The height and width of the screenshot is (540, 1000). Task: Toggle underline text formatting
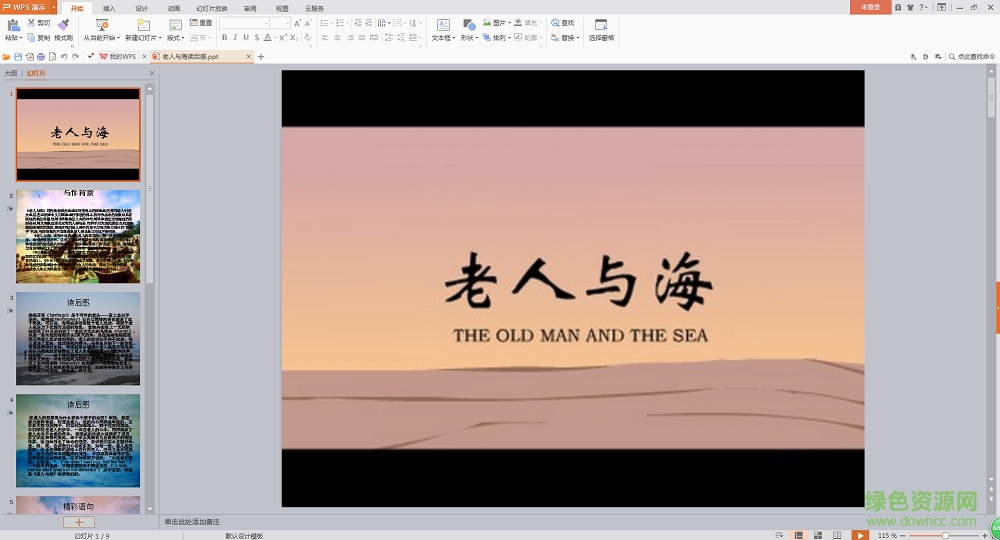[246, 37]
